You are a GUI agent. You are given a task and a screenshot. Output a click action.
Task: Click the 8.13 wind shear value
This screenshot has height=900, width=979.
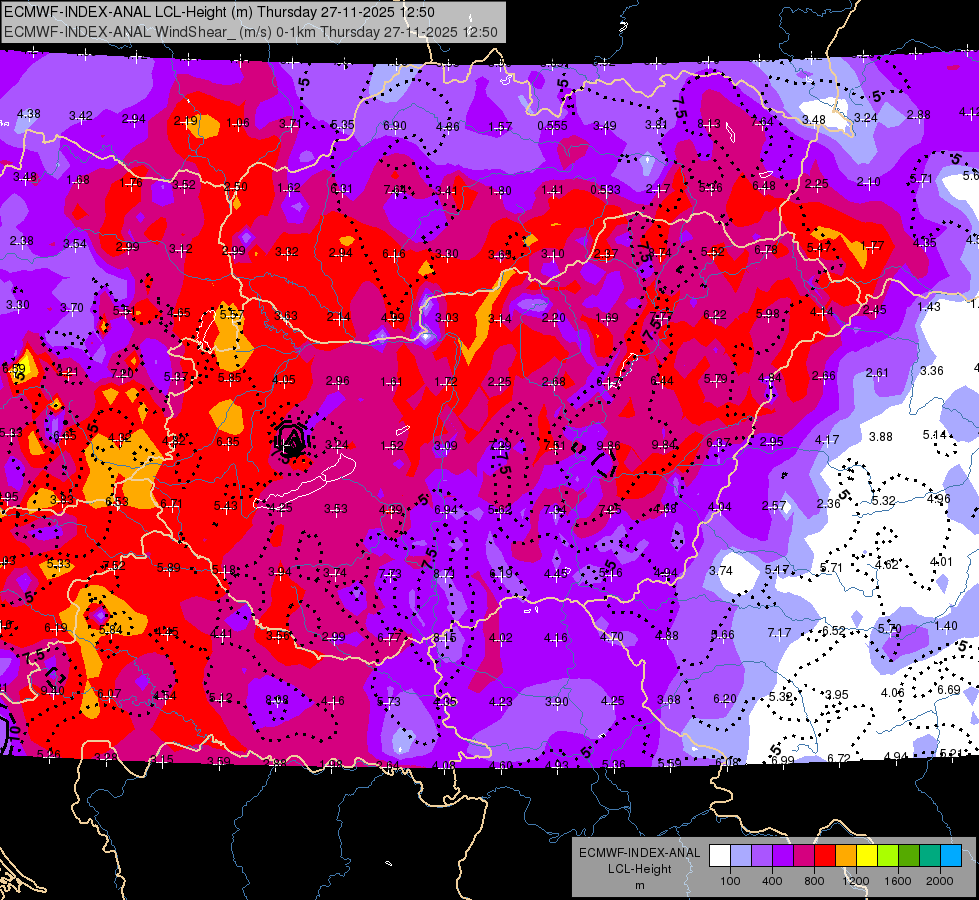coord(709,124)
